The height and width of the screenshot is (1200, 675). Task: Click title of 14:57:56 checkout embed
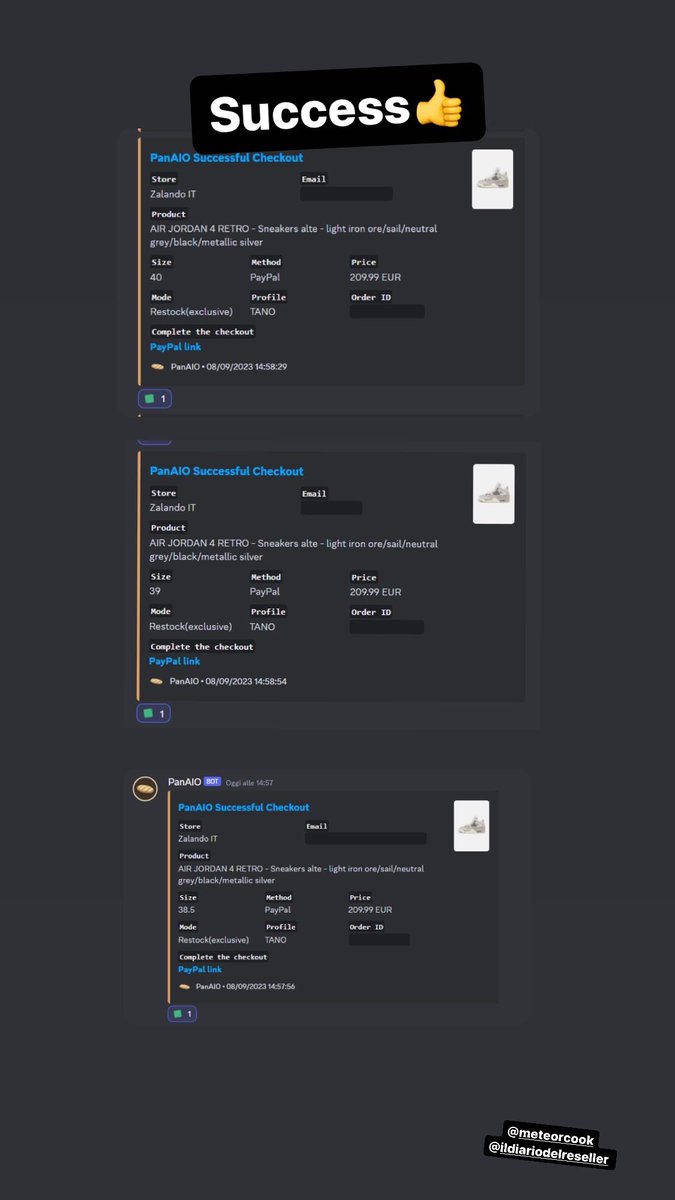pos(244,807)
